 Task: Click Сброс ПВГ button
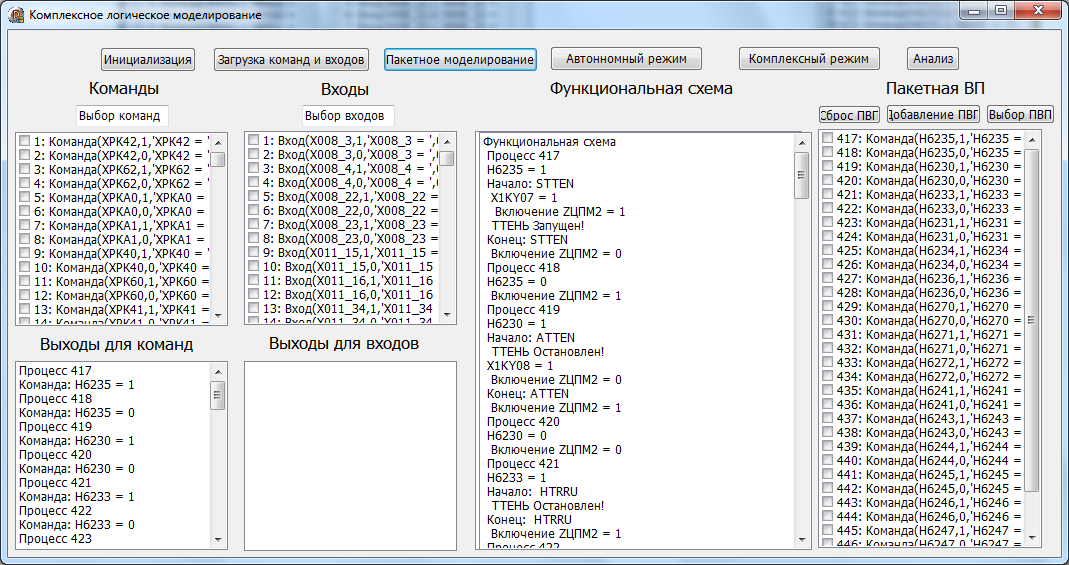[849, 114]
